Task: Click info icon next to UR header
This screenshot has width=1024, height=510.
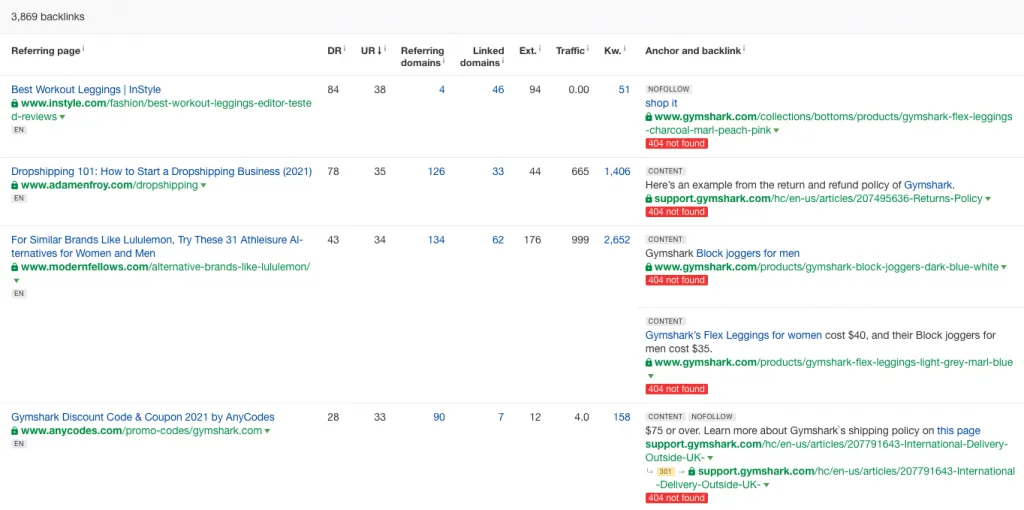Action: tap(385, 48)
